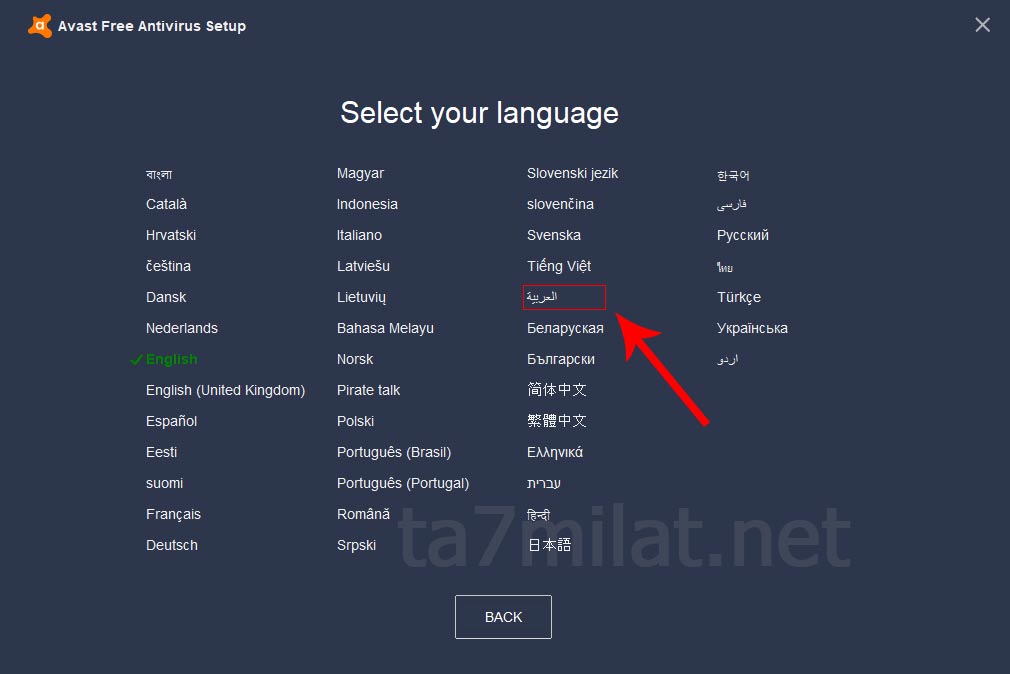Select Español language
This screenshot has height=674, width=1010.
[x=171, y=421]
